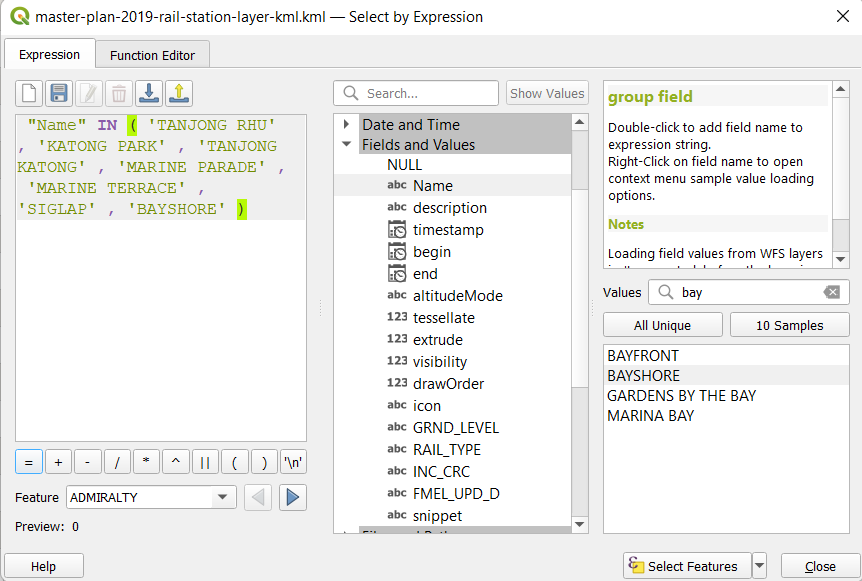Expand the Date and Time group
Screen dimensions: 862x581
[x=347, y=125]
